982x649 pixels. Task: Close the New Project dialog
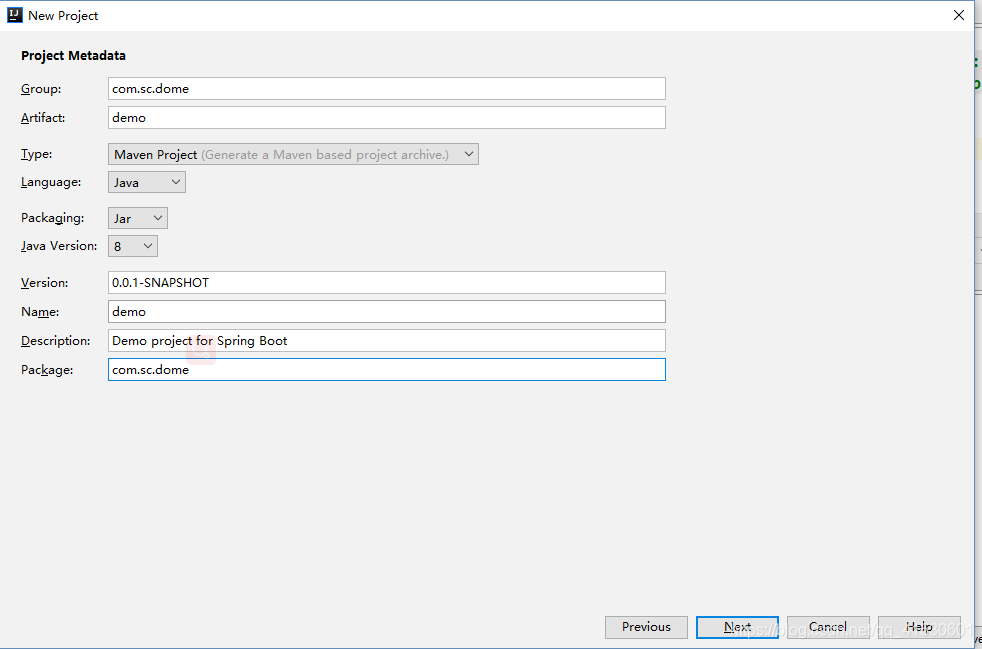pyautogui.click(x=958, y=15)
